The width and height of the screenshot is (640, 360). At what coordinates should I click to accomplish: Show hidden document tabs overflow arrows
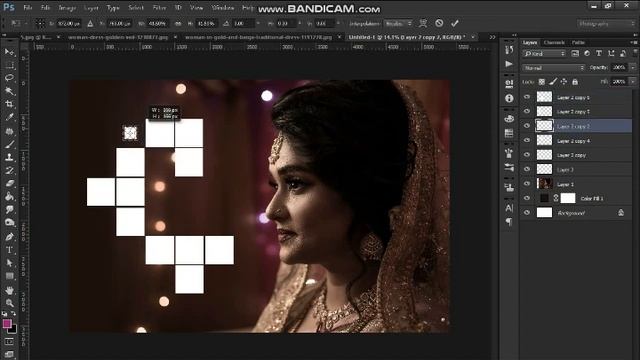[x=492, y=37]
